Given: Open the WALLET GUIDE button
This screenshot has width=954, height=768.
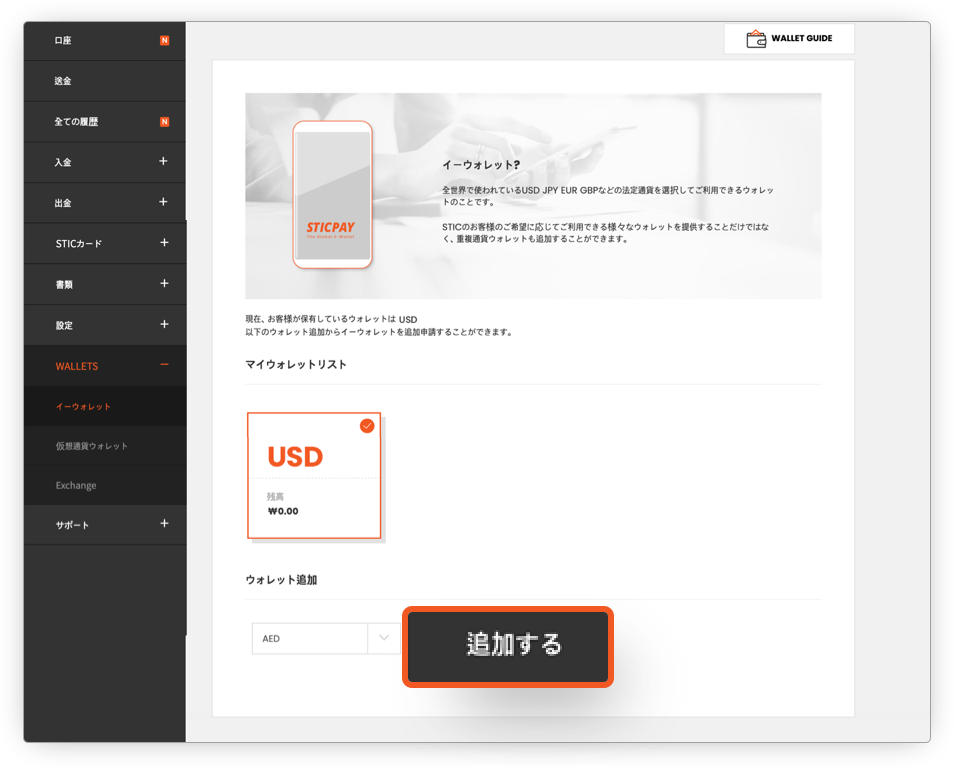Looking at the screenshot, I should [x=789, y=38].
